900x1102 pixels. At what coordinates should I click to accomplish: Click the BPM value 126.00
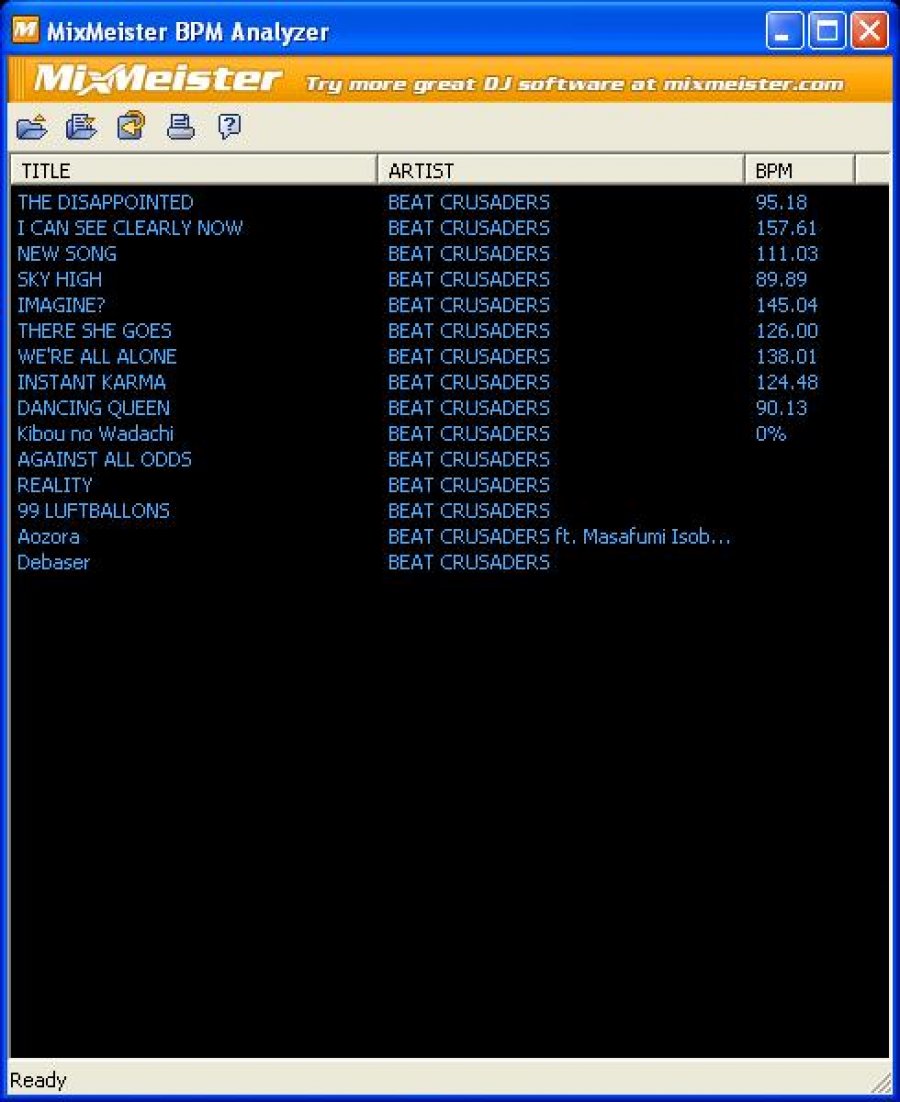(787, 331)
